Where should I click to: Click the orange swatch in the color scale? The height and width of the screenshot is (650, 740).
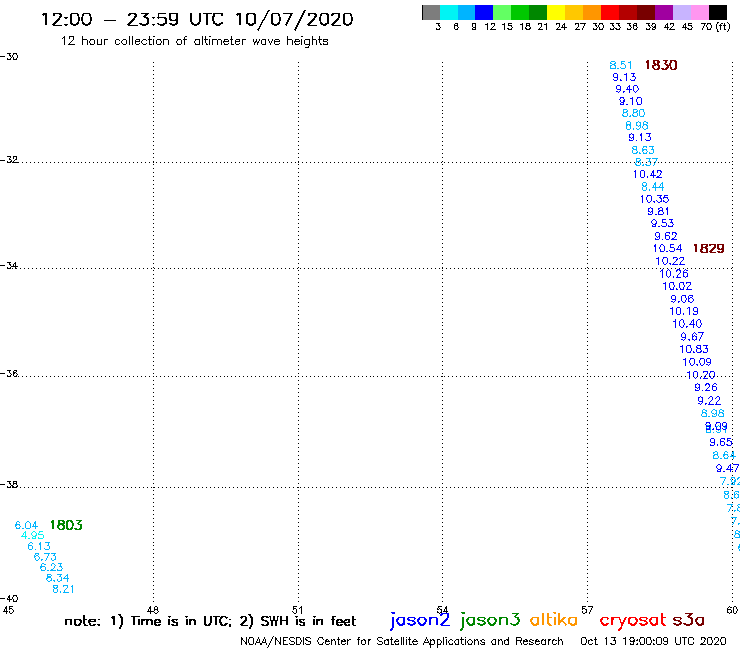click(x=592, y=12)
